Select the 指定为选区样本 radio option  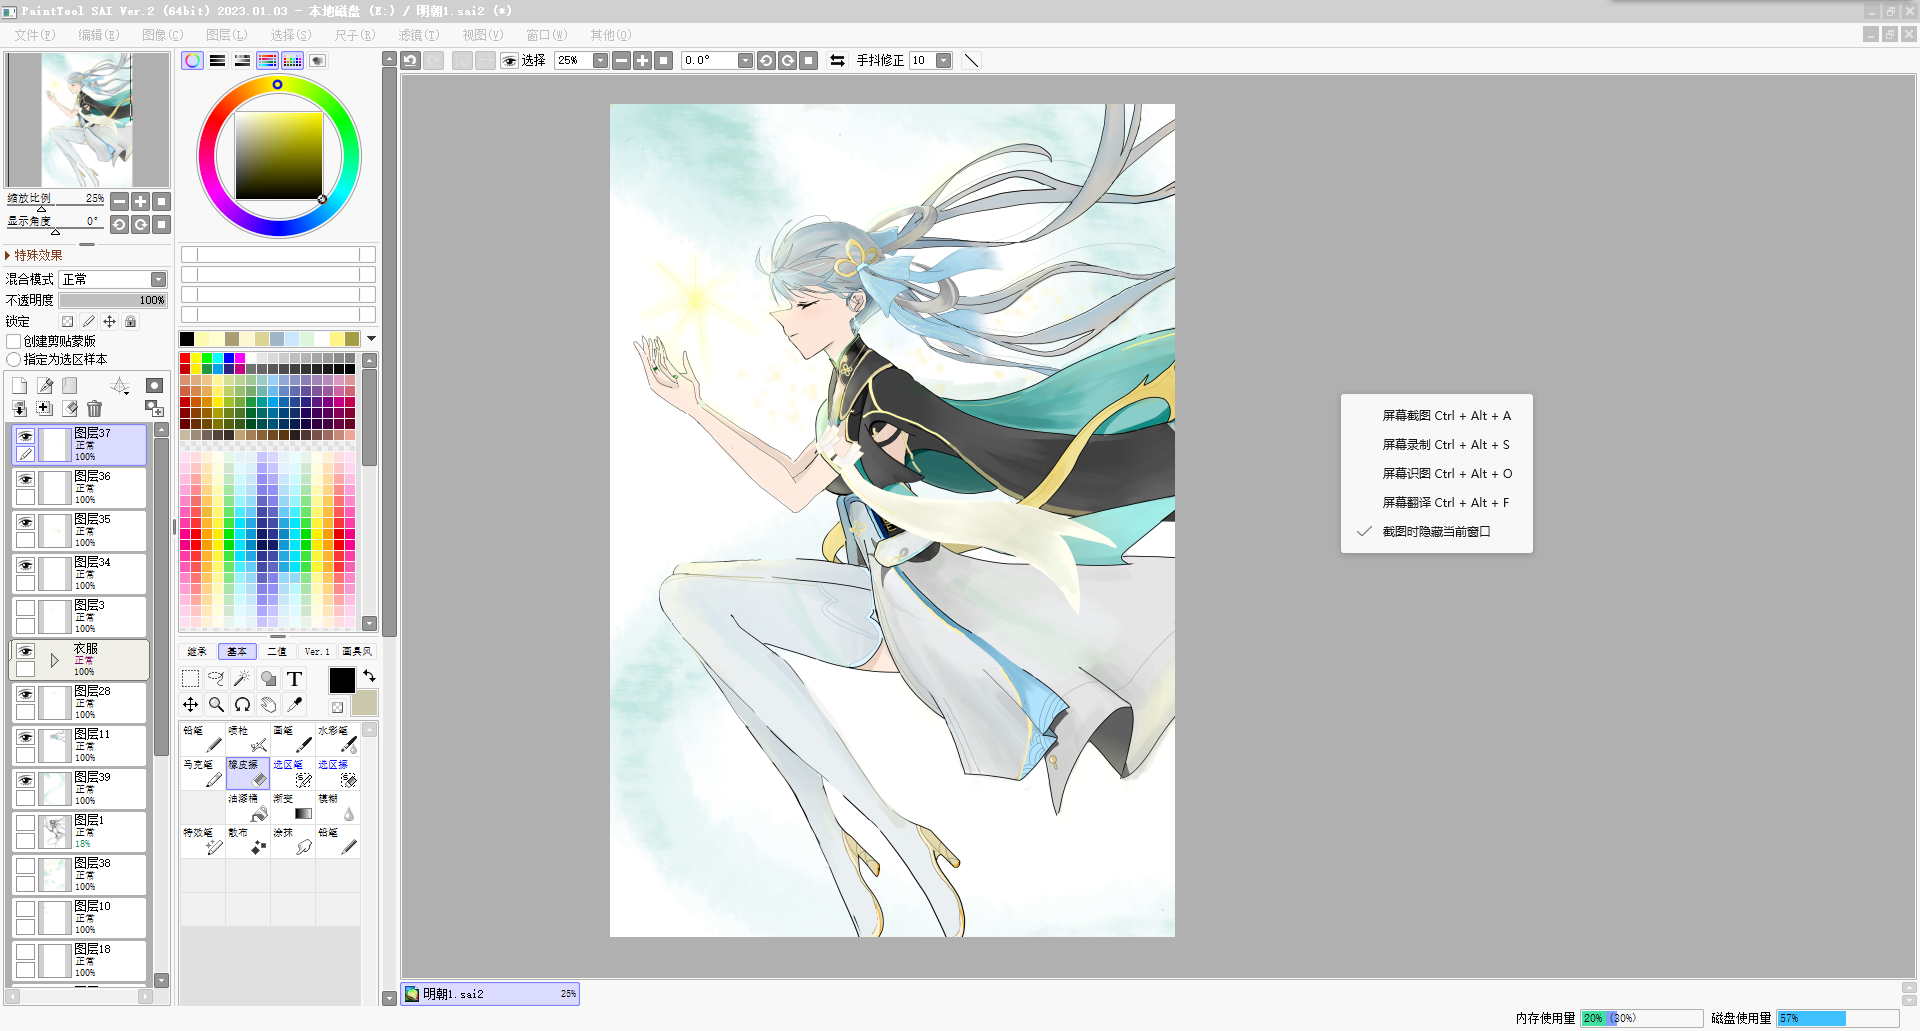14,359
